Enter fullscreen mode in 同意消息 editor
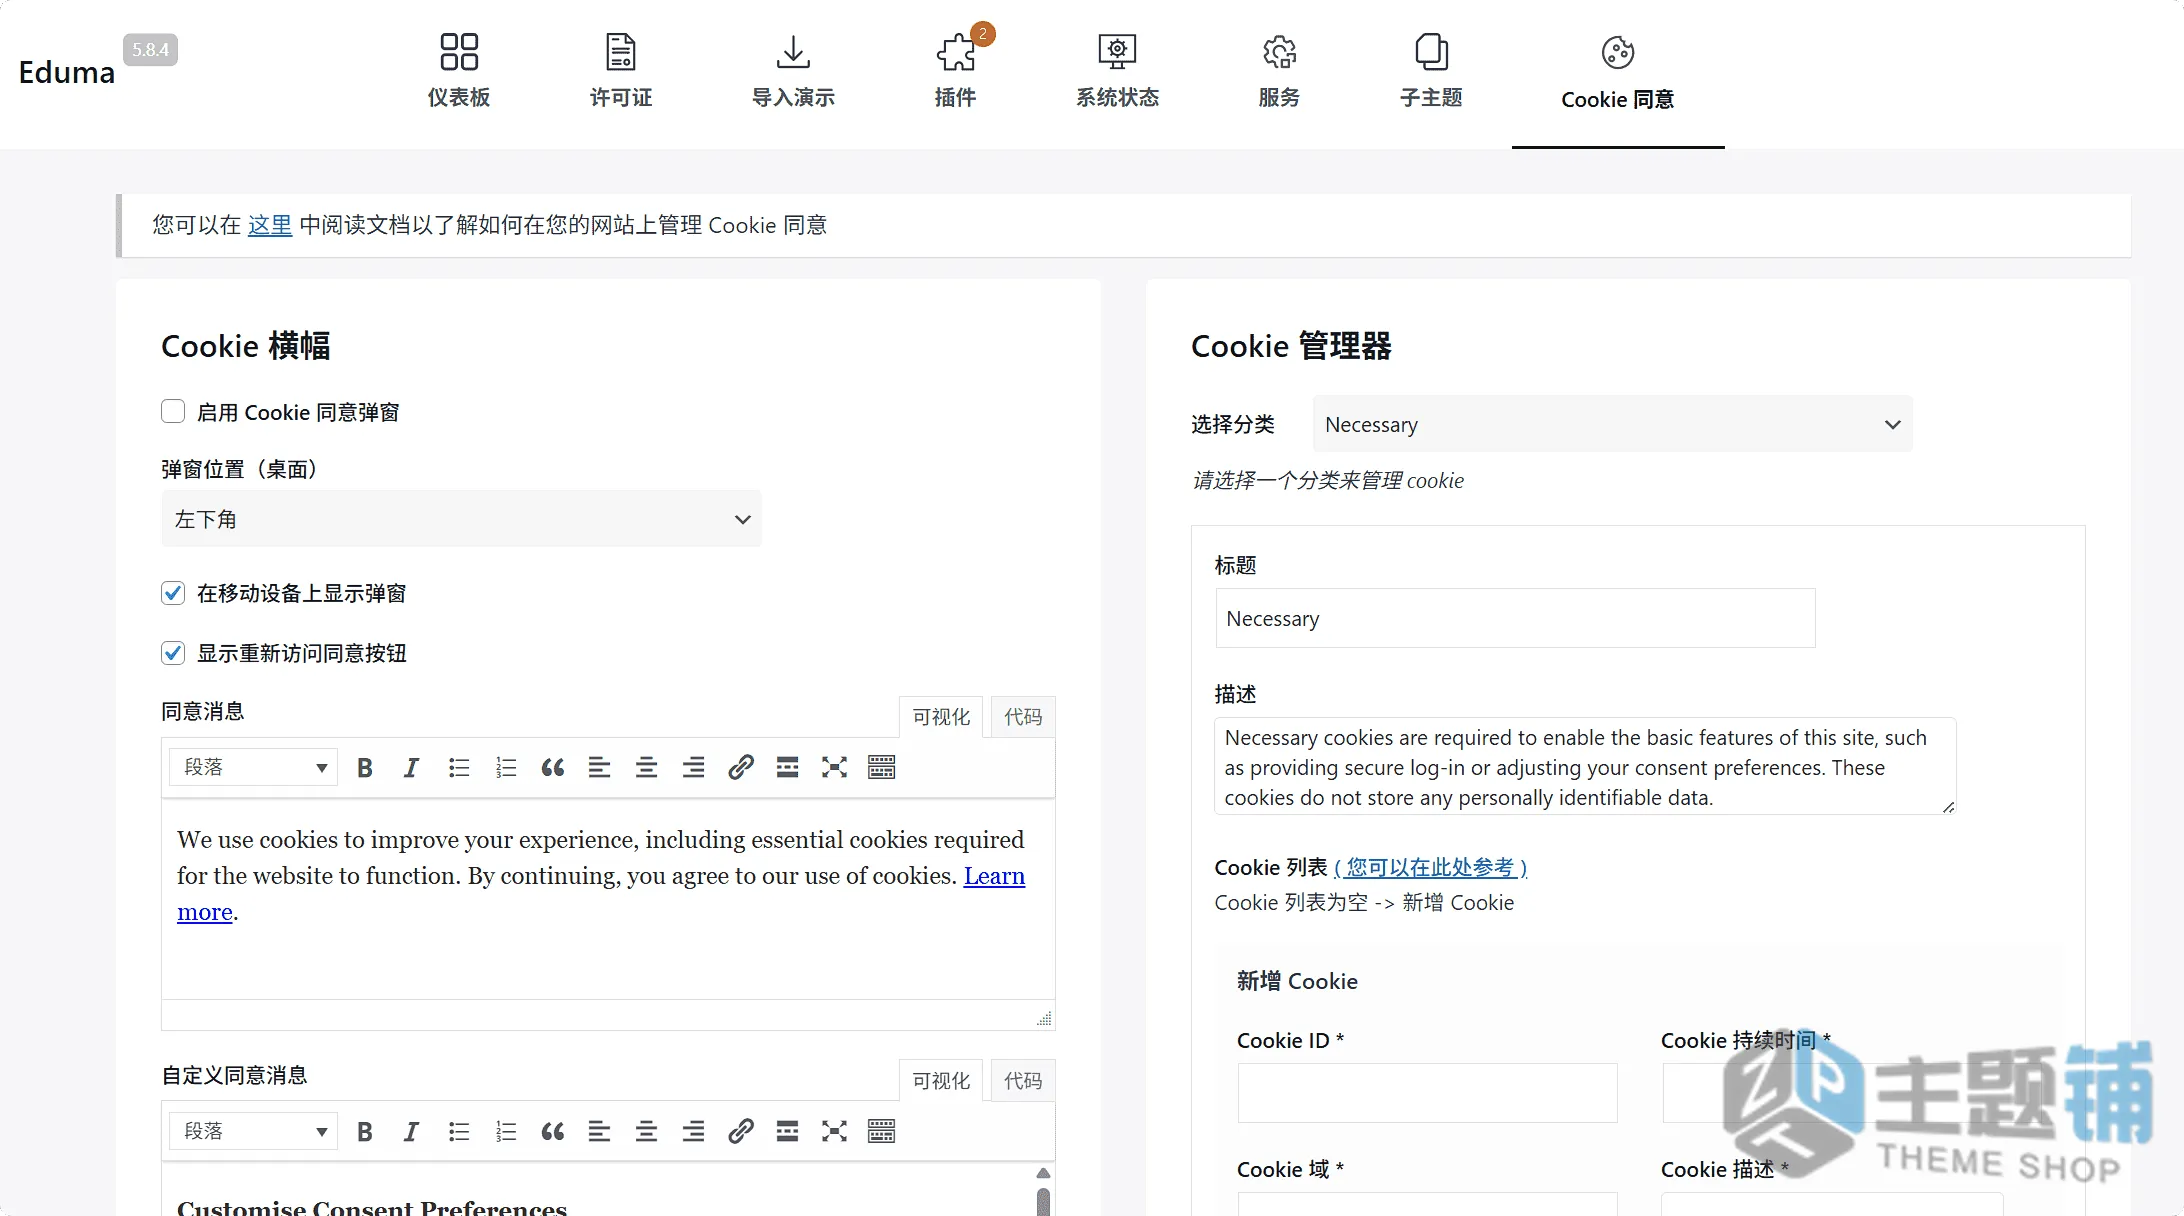The width and height of the screenshot is (2184, 1216). pyautogui.click(x=834, y=767)
